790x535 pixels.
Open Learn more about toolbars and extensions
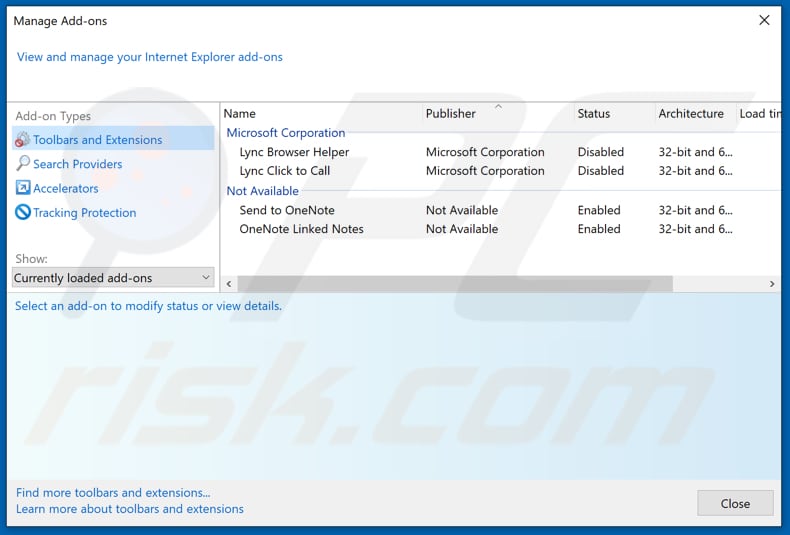tap(130, 509)
